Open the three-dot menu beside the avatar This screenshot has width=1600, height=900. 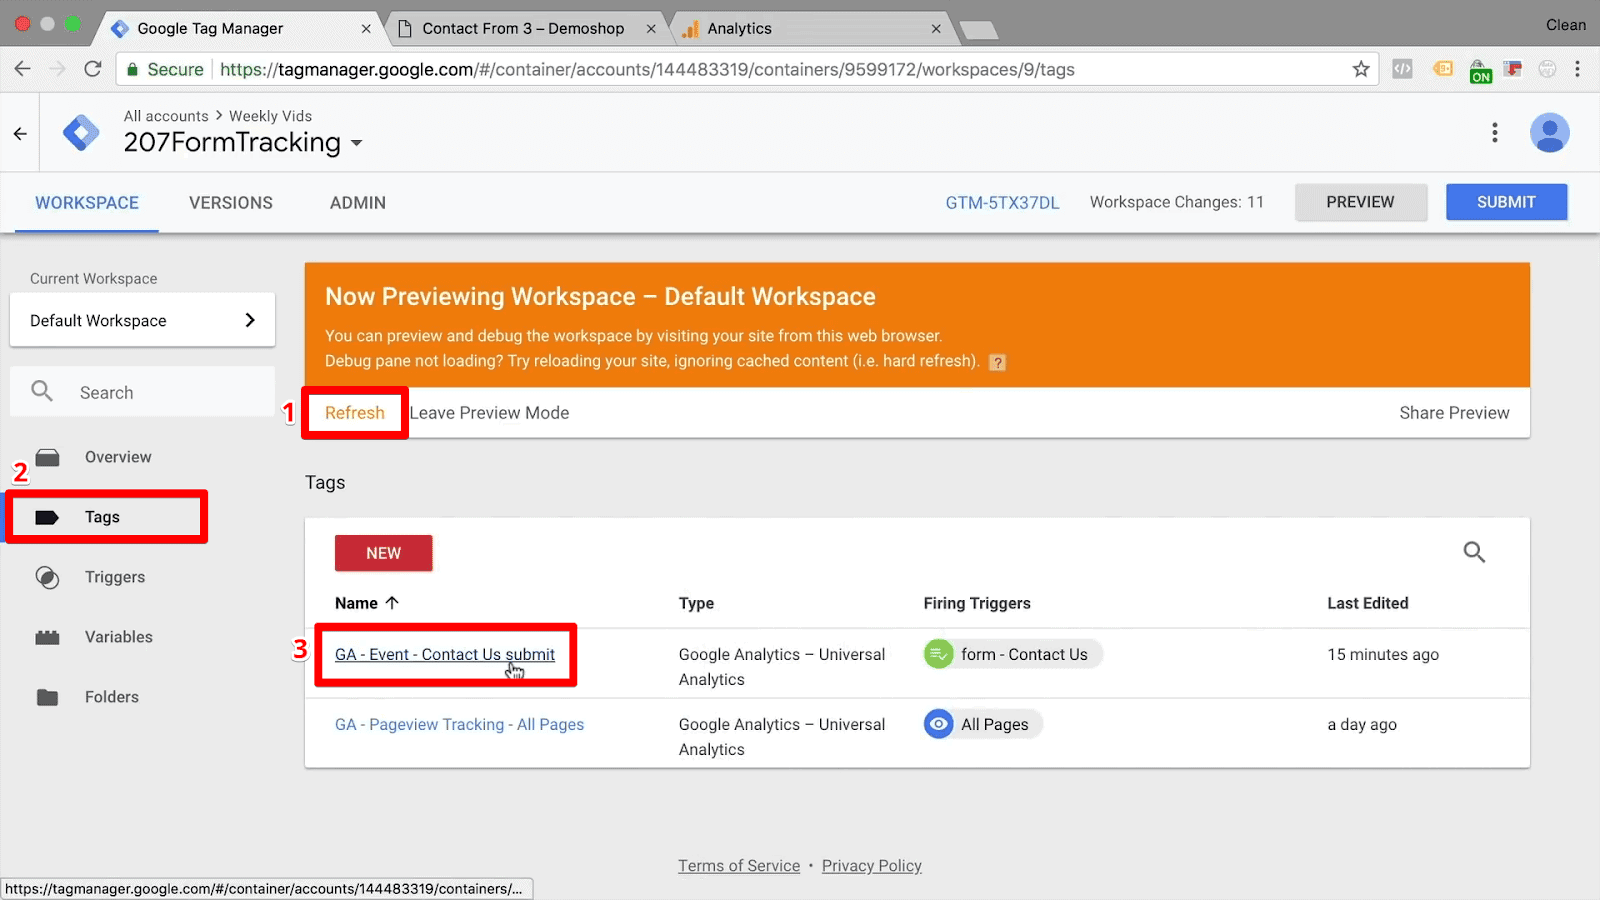coord(1494,132)
